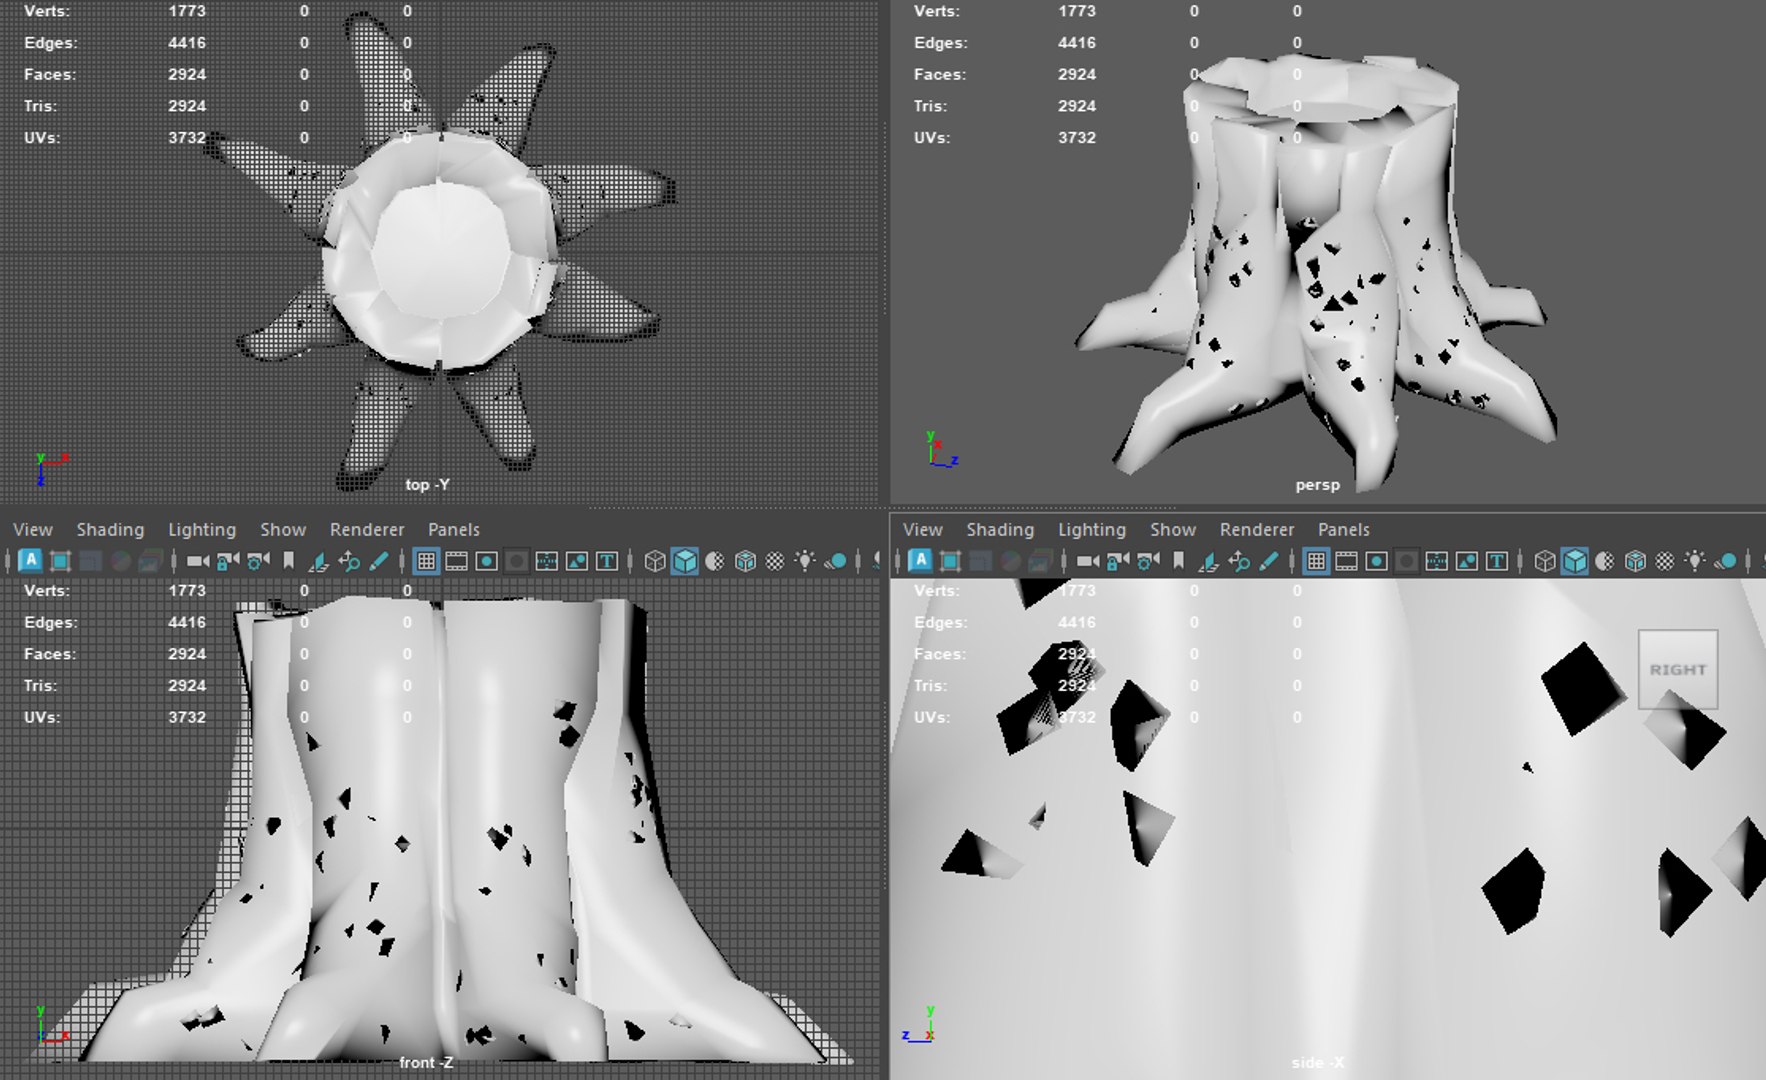Click the 'persp' viewport label
The height and width of the screenshot is (1080, 1766).
point(1317,484)
